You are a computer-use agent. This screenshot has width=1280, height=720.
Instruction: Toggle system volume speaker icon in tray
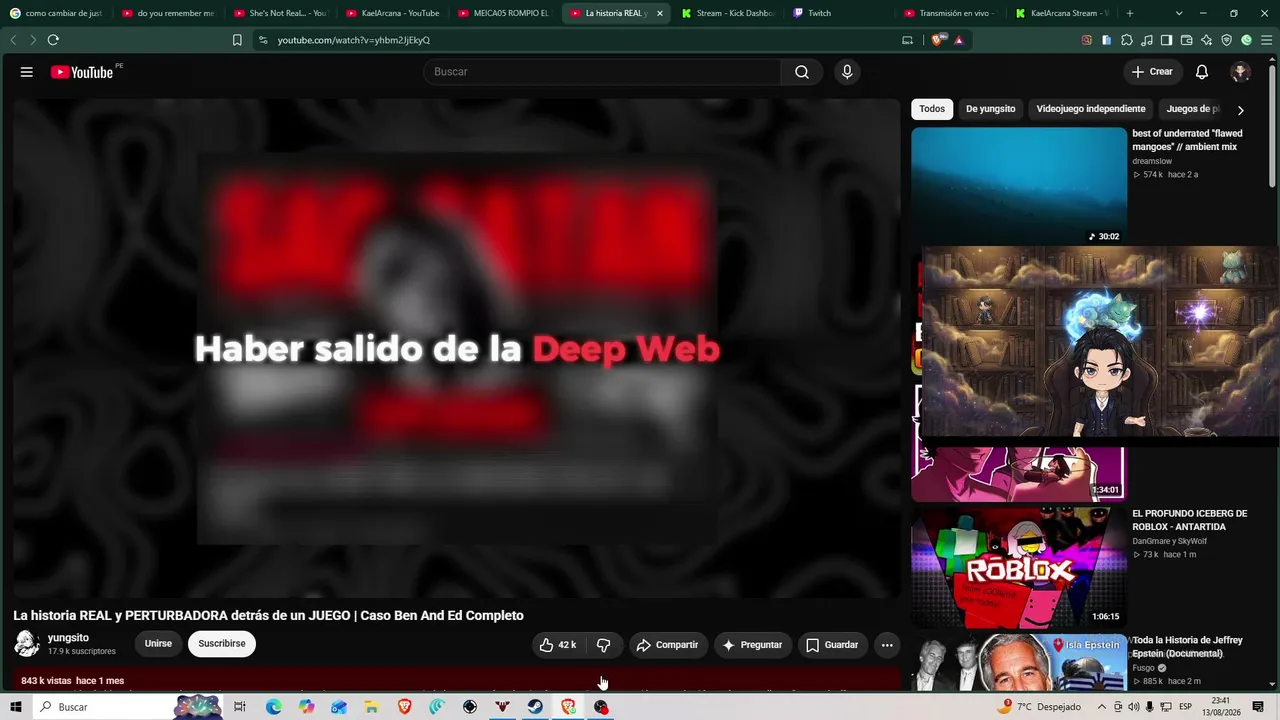pyautogui.click(x=1134, y=707)
